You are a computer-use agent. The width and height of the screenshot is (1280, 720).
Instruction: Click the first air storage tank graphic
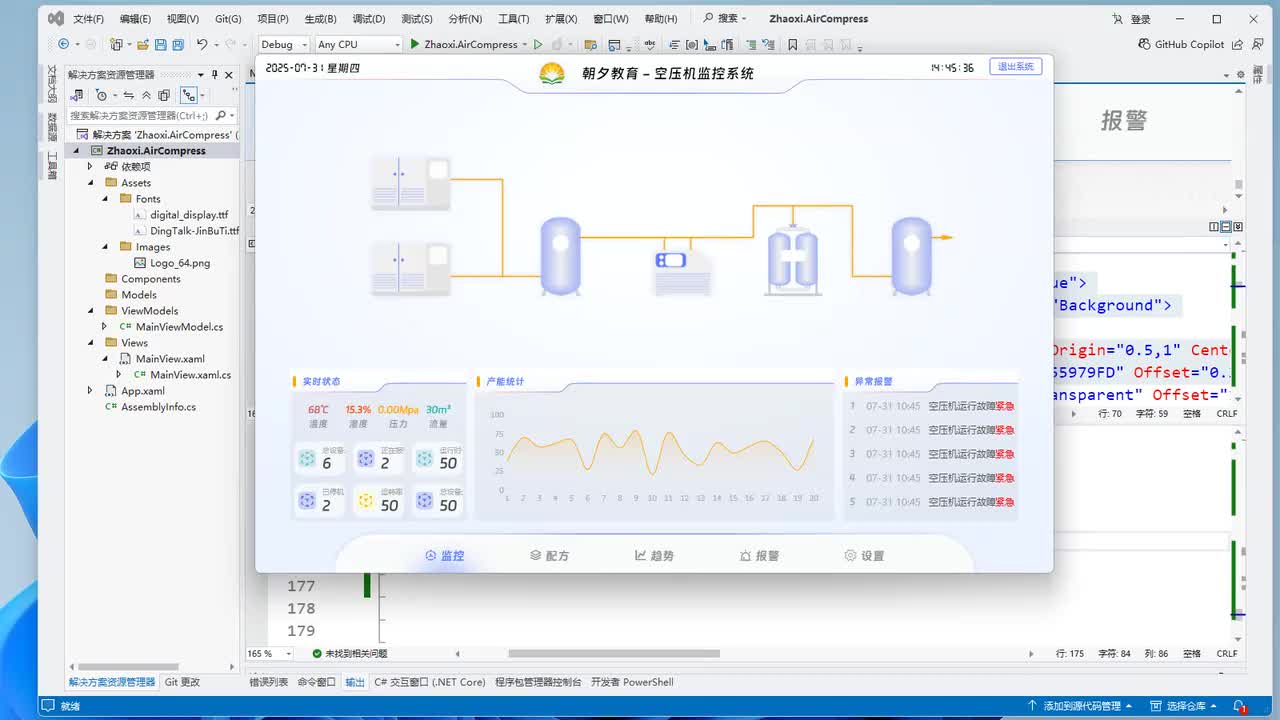[x=560, y=257]
